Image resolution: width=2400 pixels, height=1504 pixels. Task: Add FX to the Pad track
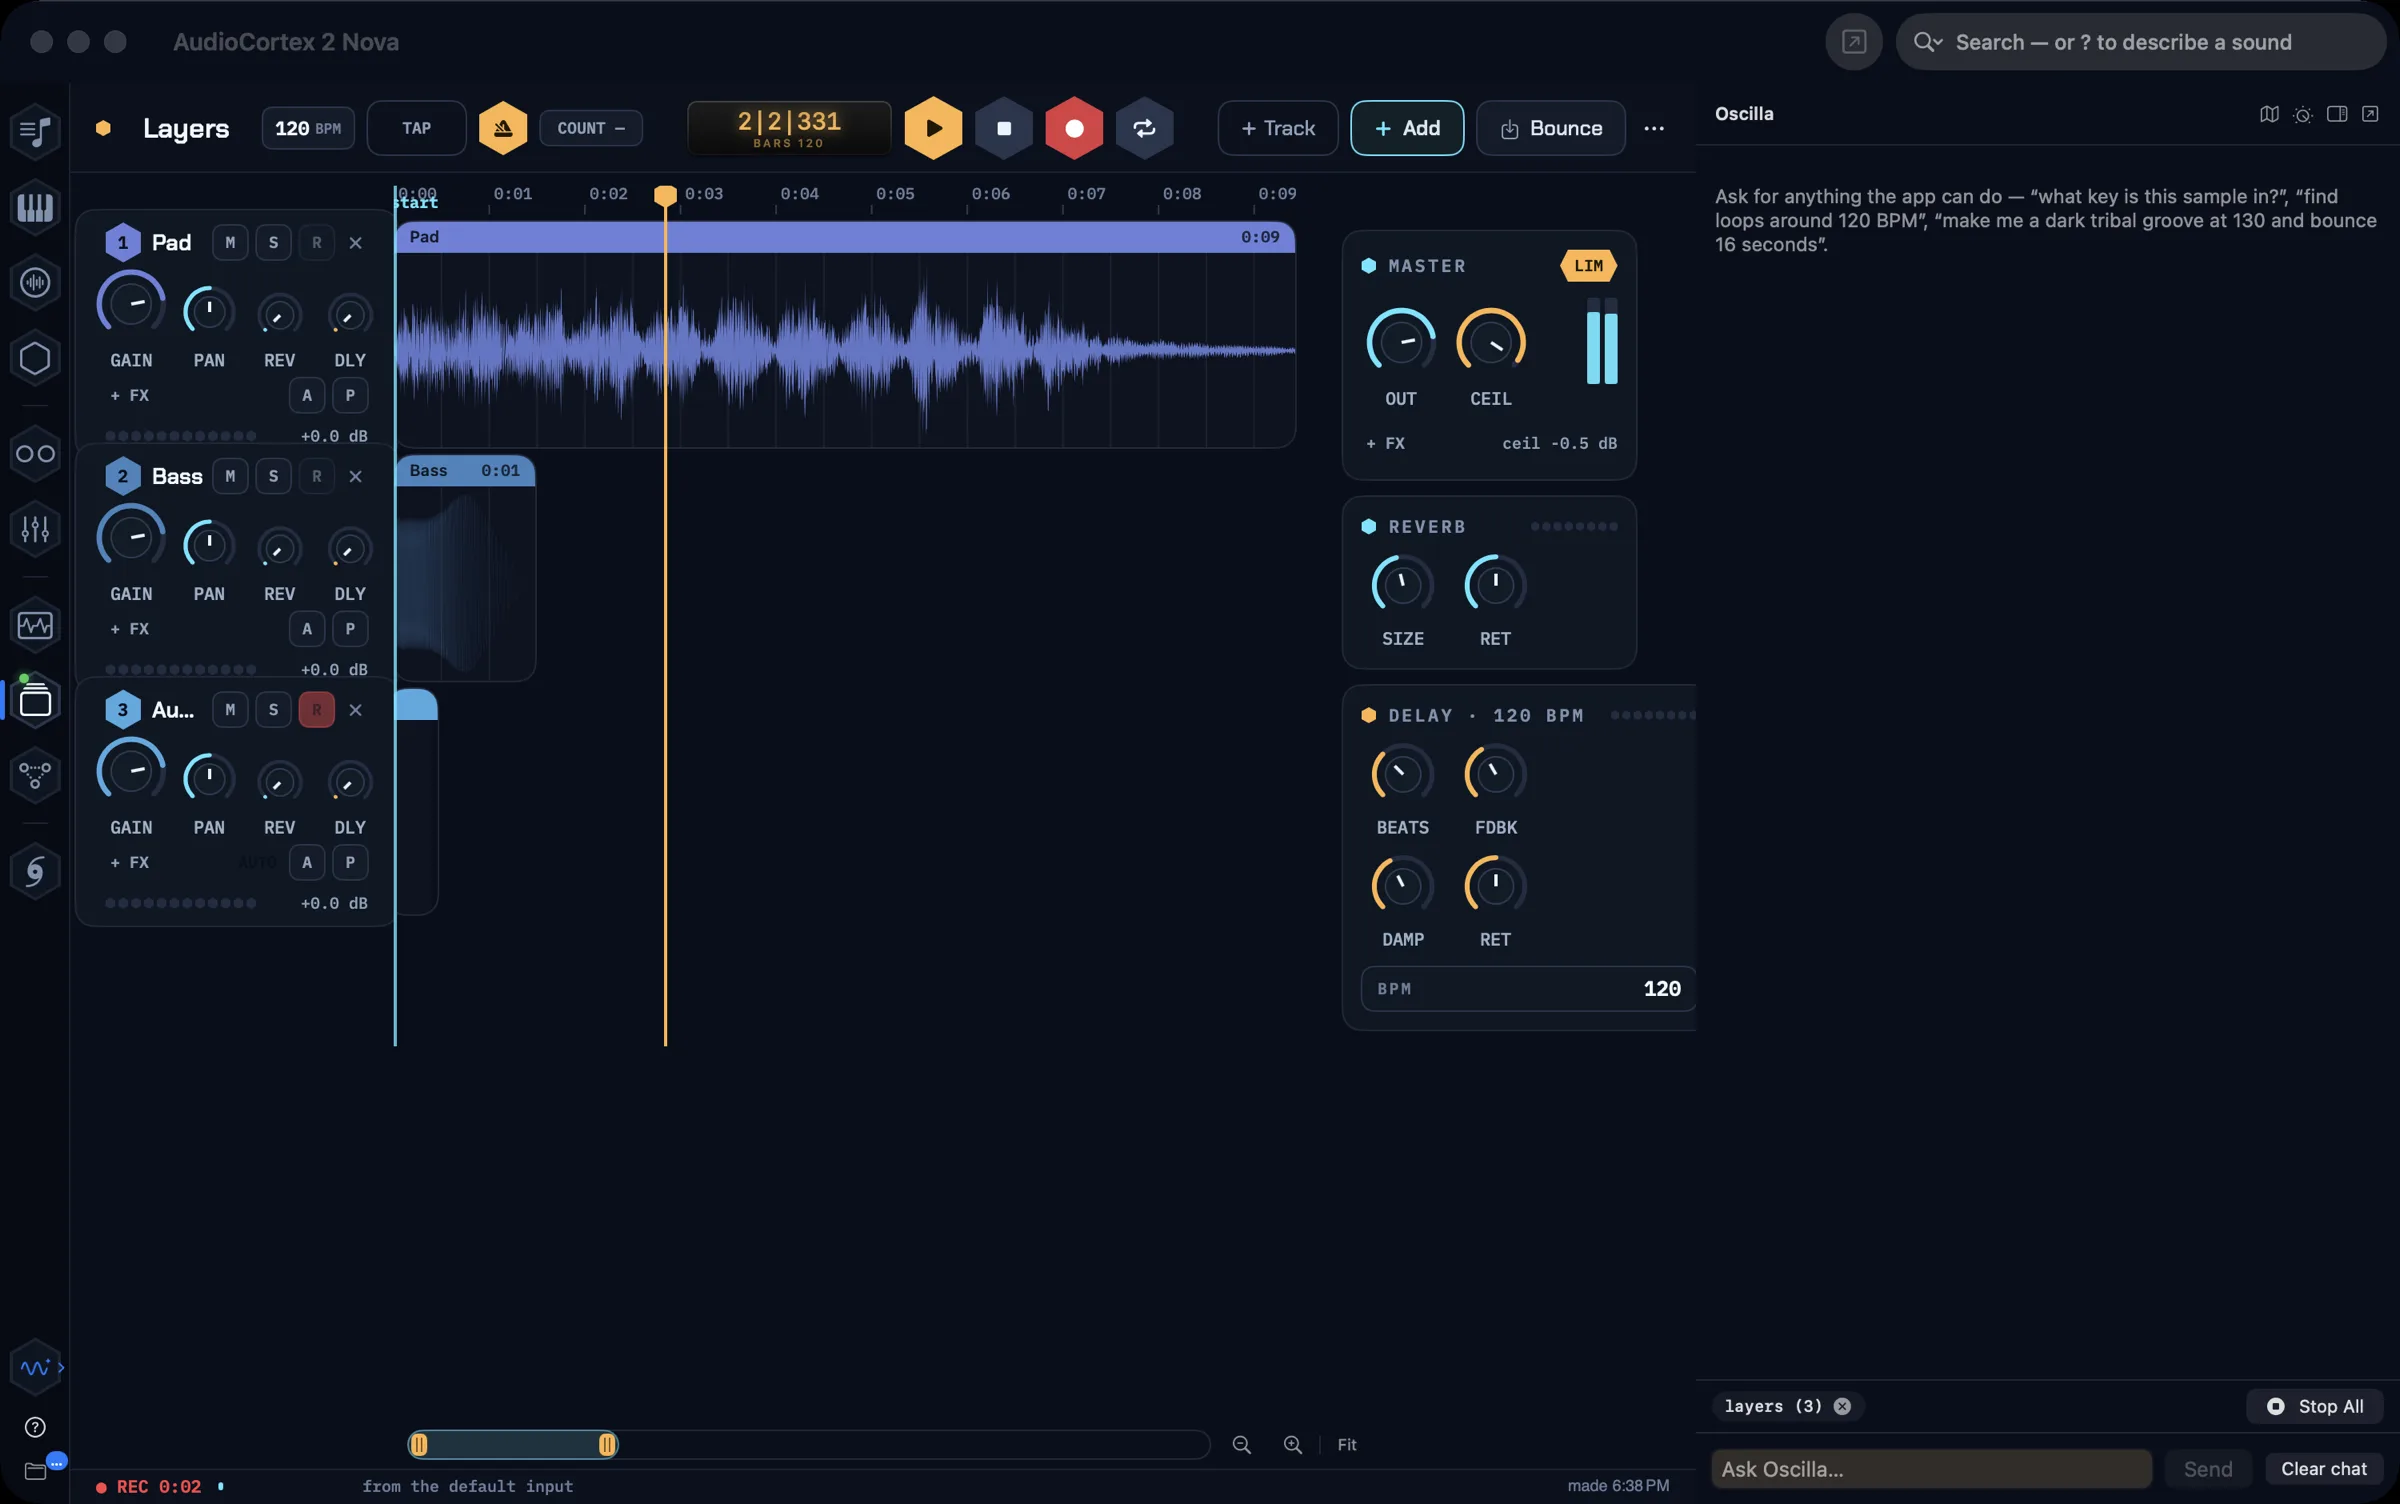click(130, 396)
